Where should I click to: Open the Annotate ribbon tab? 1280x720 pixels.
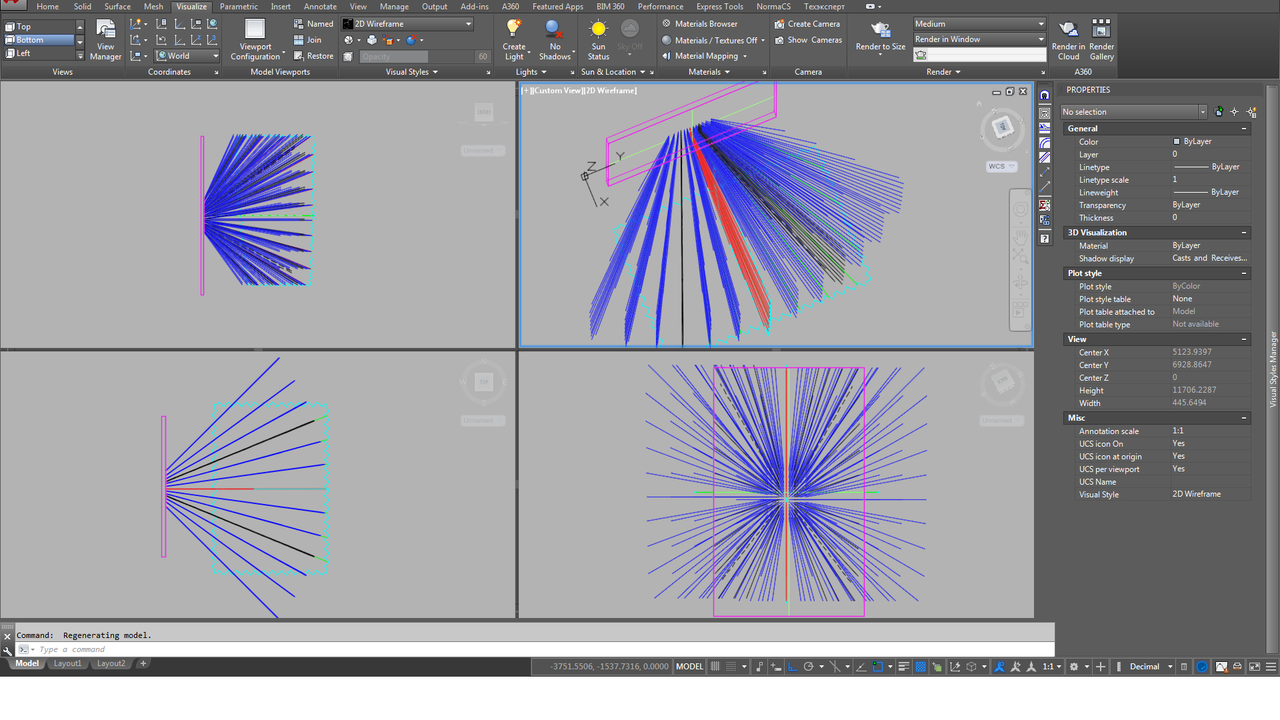[320, 6]
